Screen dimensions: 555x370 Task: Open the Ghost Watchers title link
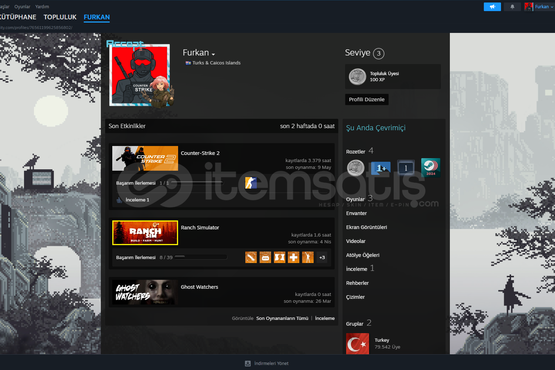coord(199,287)
